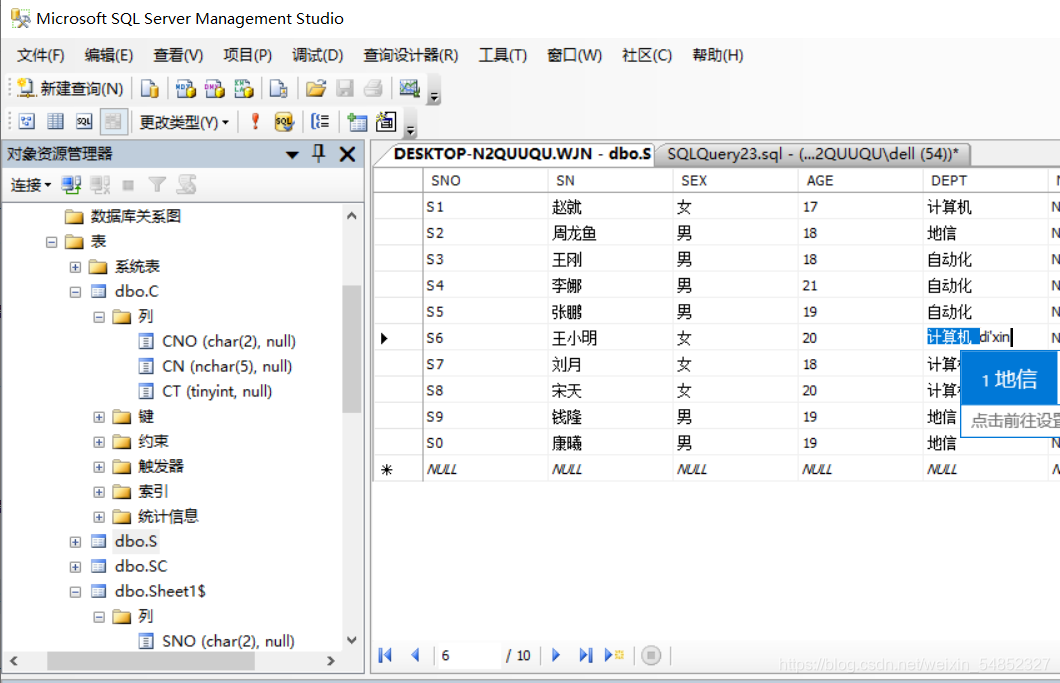1060x683 pixels.
Task: Choose the 地信 IME candidate suggestion
Action: point(1009,380)
